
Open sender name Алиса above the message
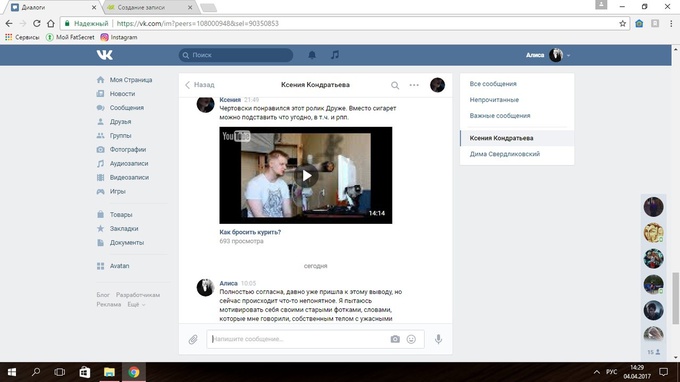pyautogui.click(x=229, y=283)
